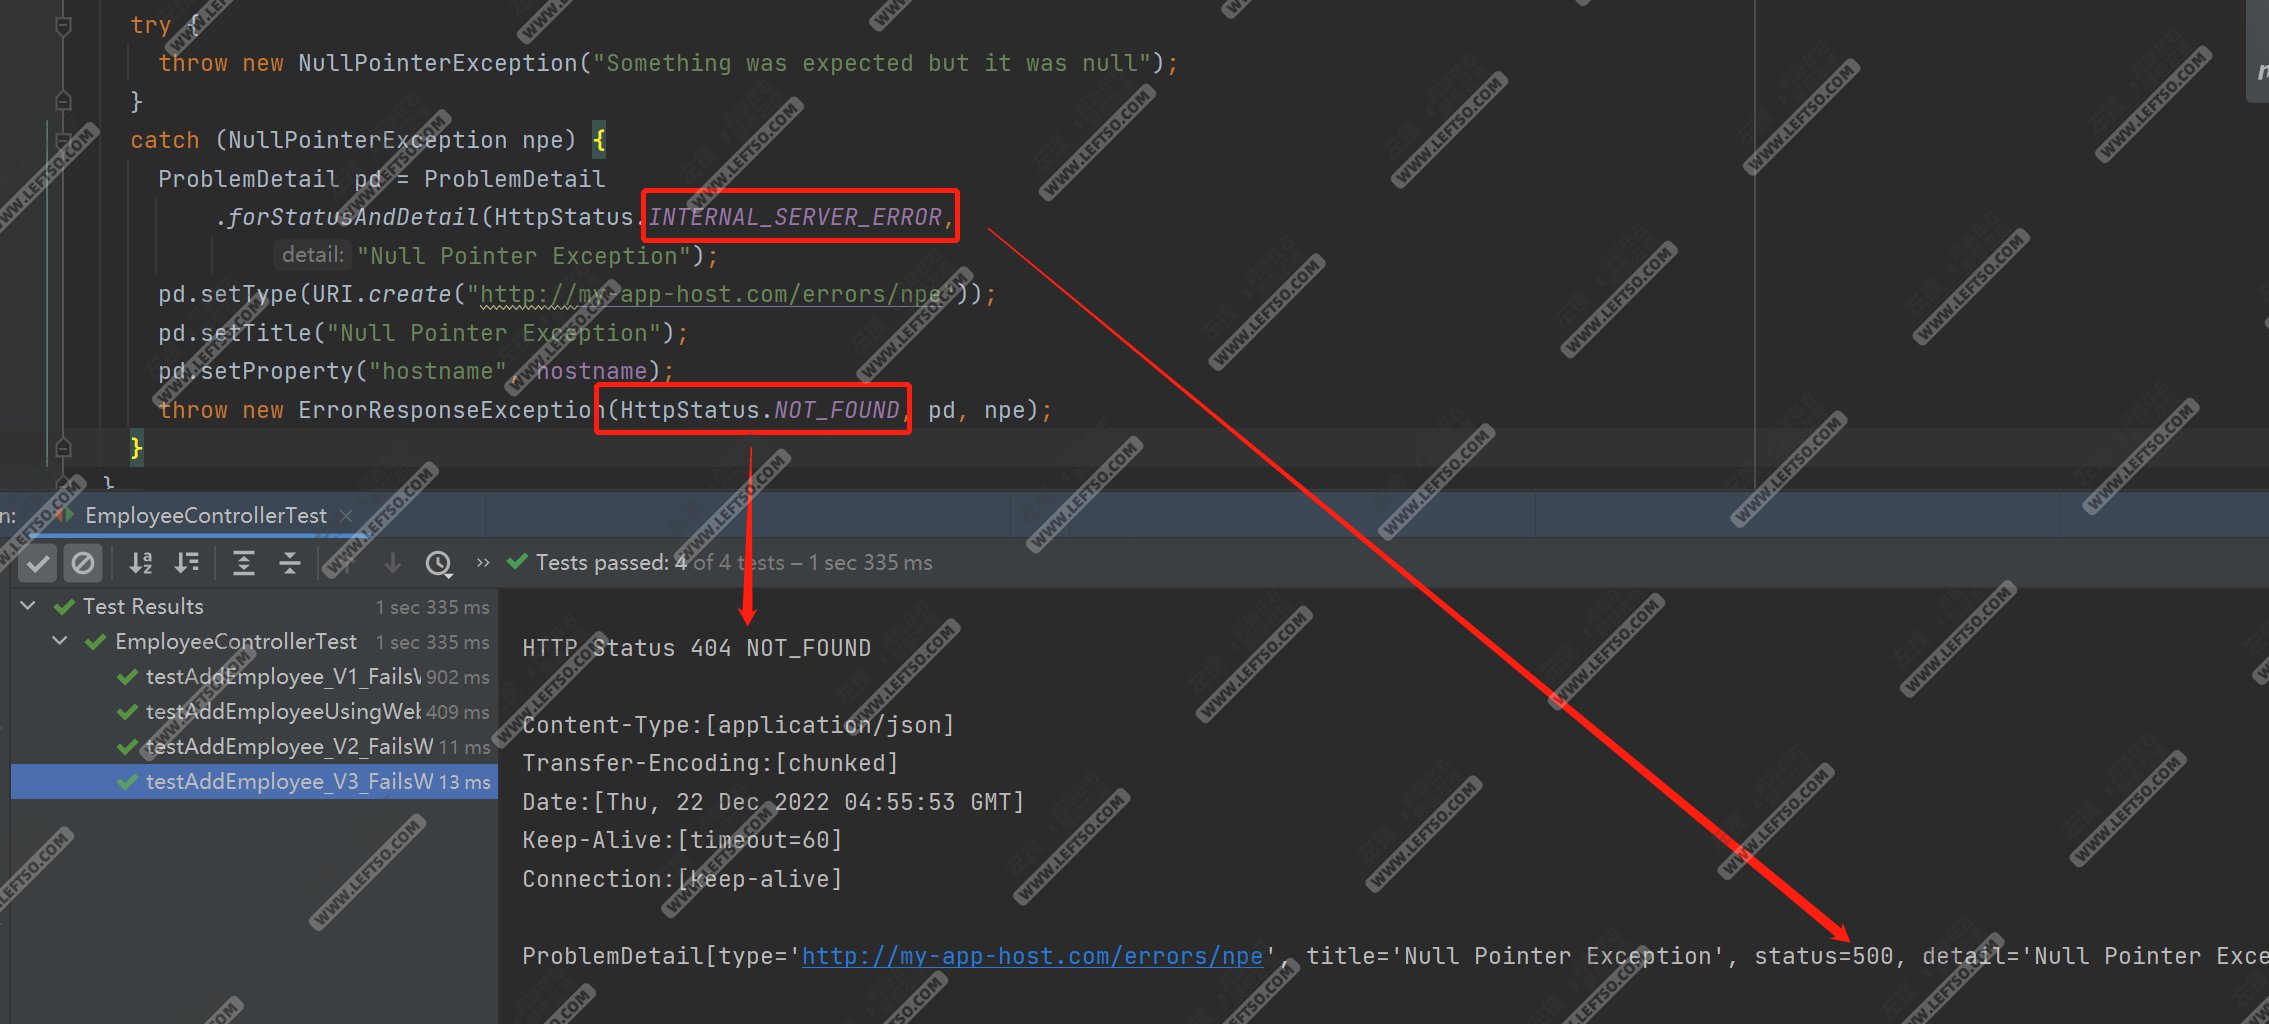This screenshot has height=1024, width=2269.
Task: Open the test history clock icon
Action: coord(438,564)
